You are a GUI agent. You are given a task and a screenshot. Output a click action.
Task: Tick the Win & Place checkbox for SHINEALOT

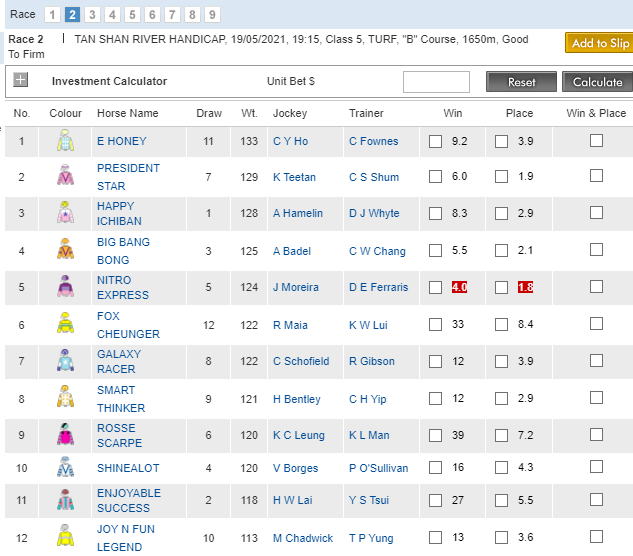596,467
